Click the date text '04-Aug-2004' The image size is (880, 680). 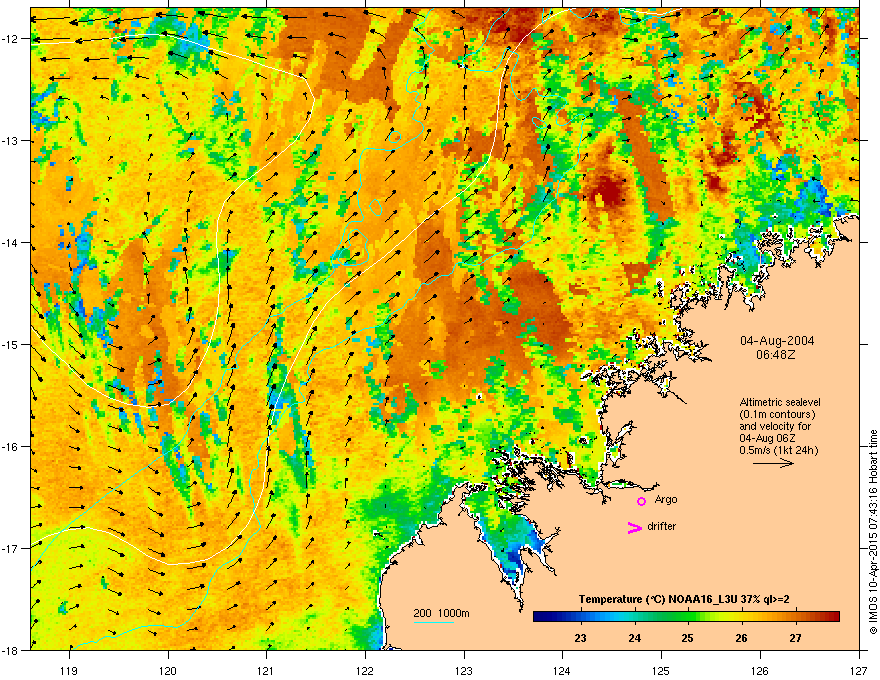click(777, 341)
